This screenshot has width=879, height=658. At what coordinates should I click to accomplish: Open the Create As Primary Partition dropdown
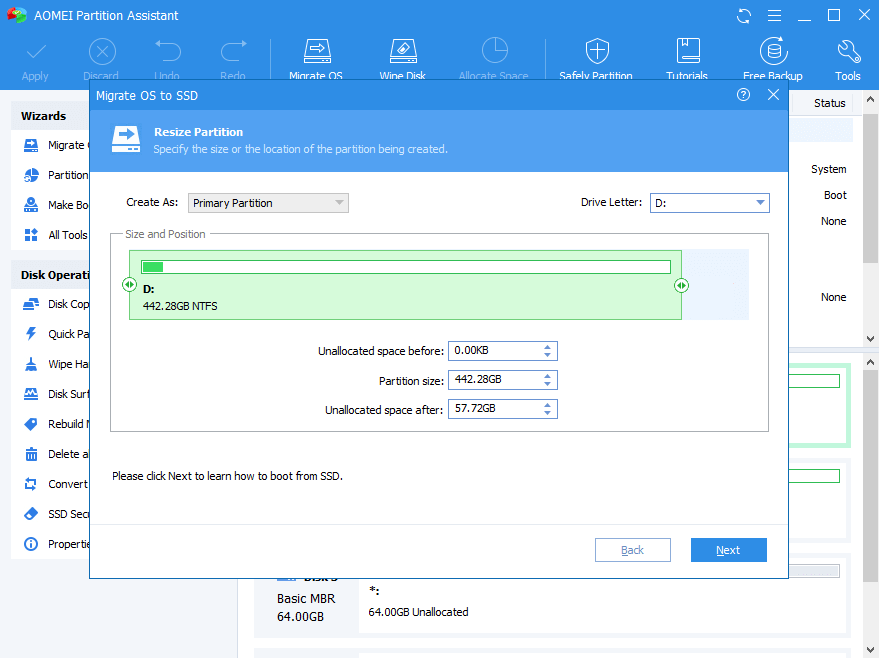coord(268,203)
